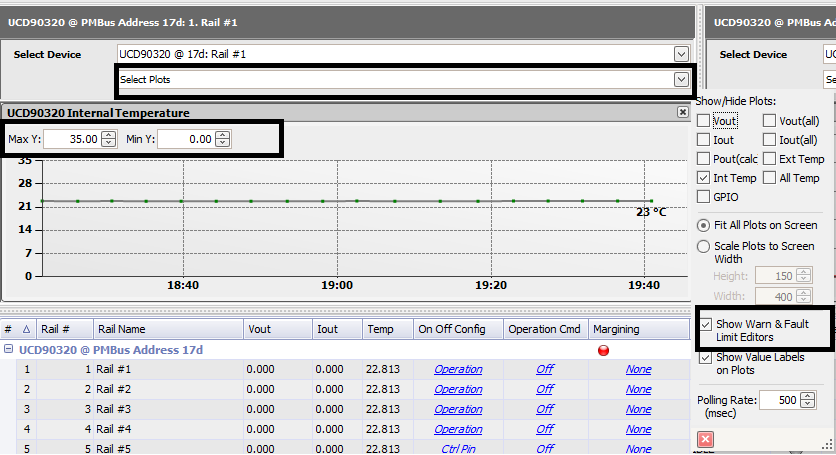Click Rail #2 None margining link

(638, 389)
